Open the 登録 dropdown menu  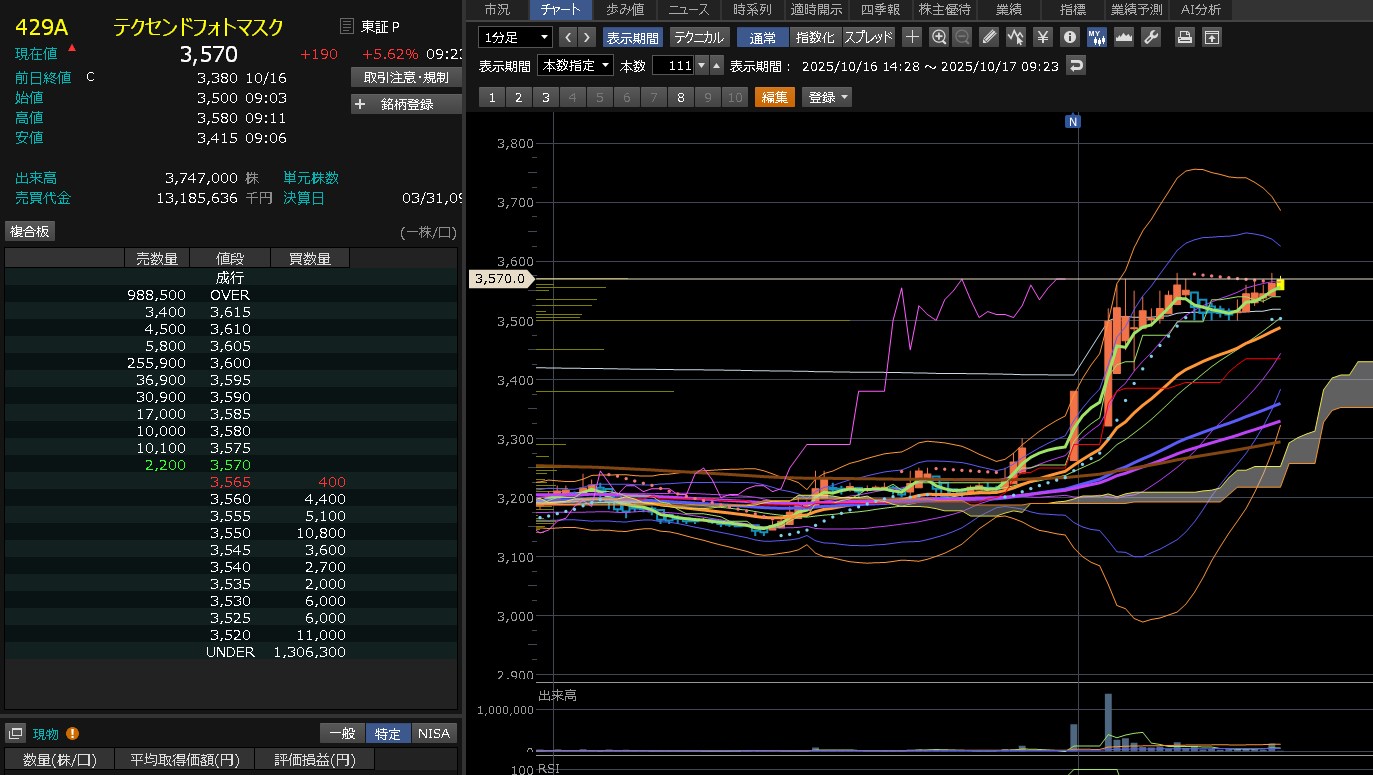tap(827, 97)
